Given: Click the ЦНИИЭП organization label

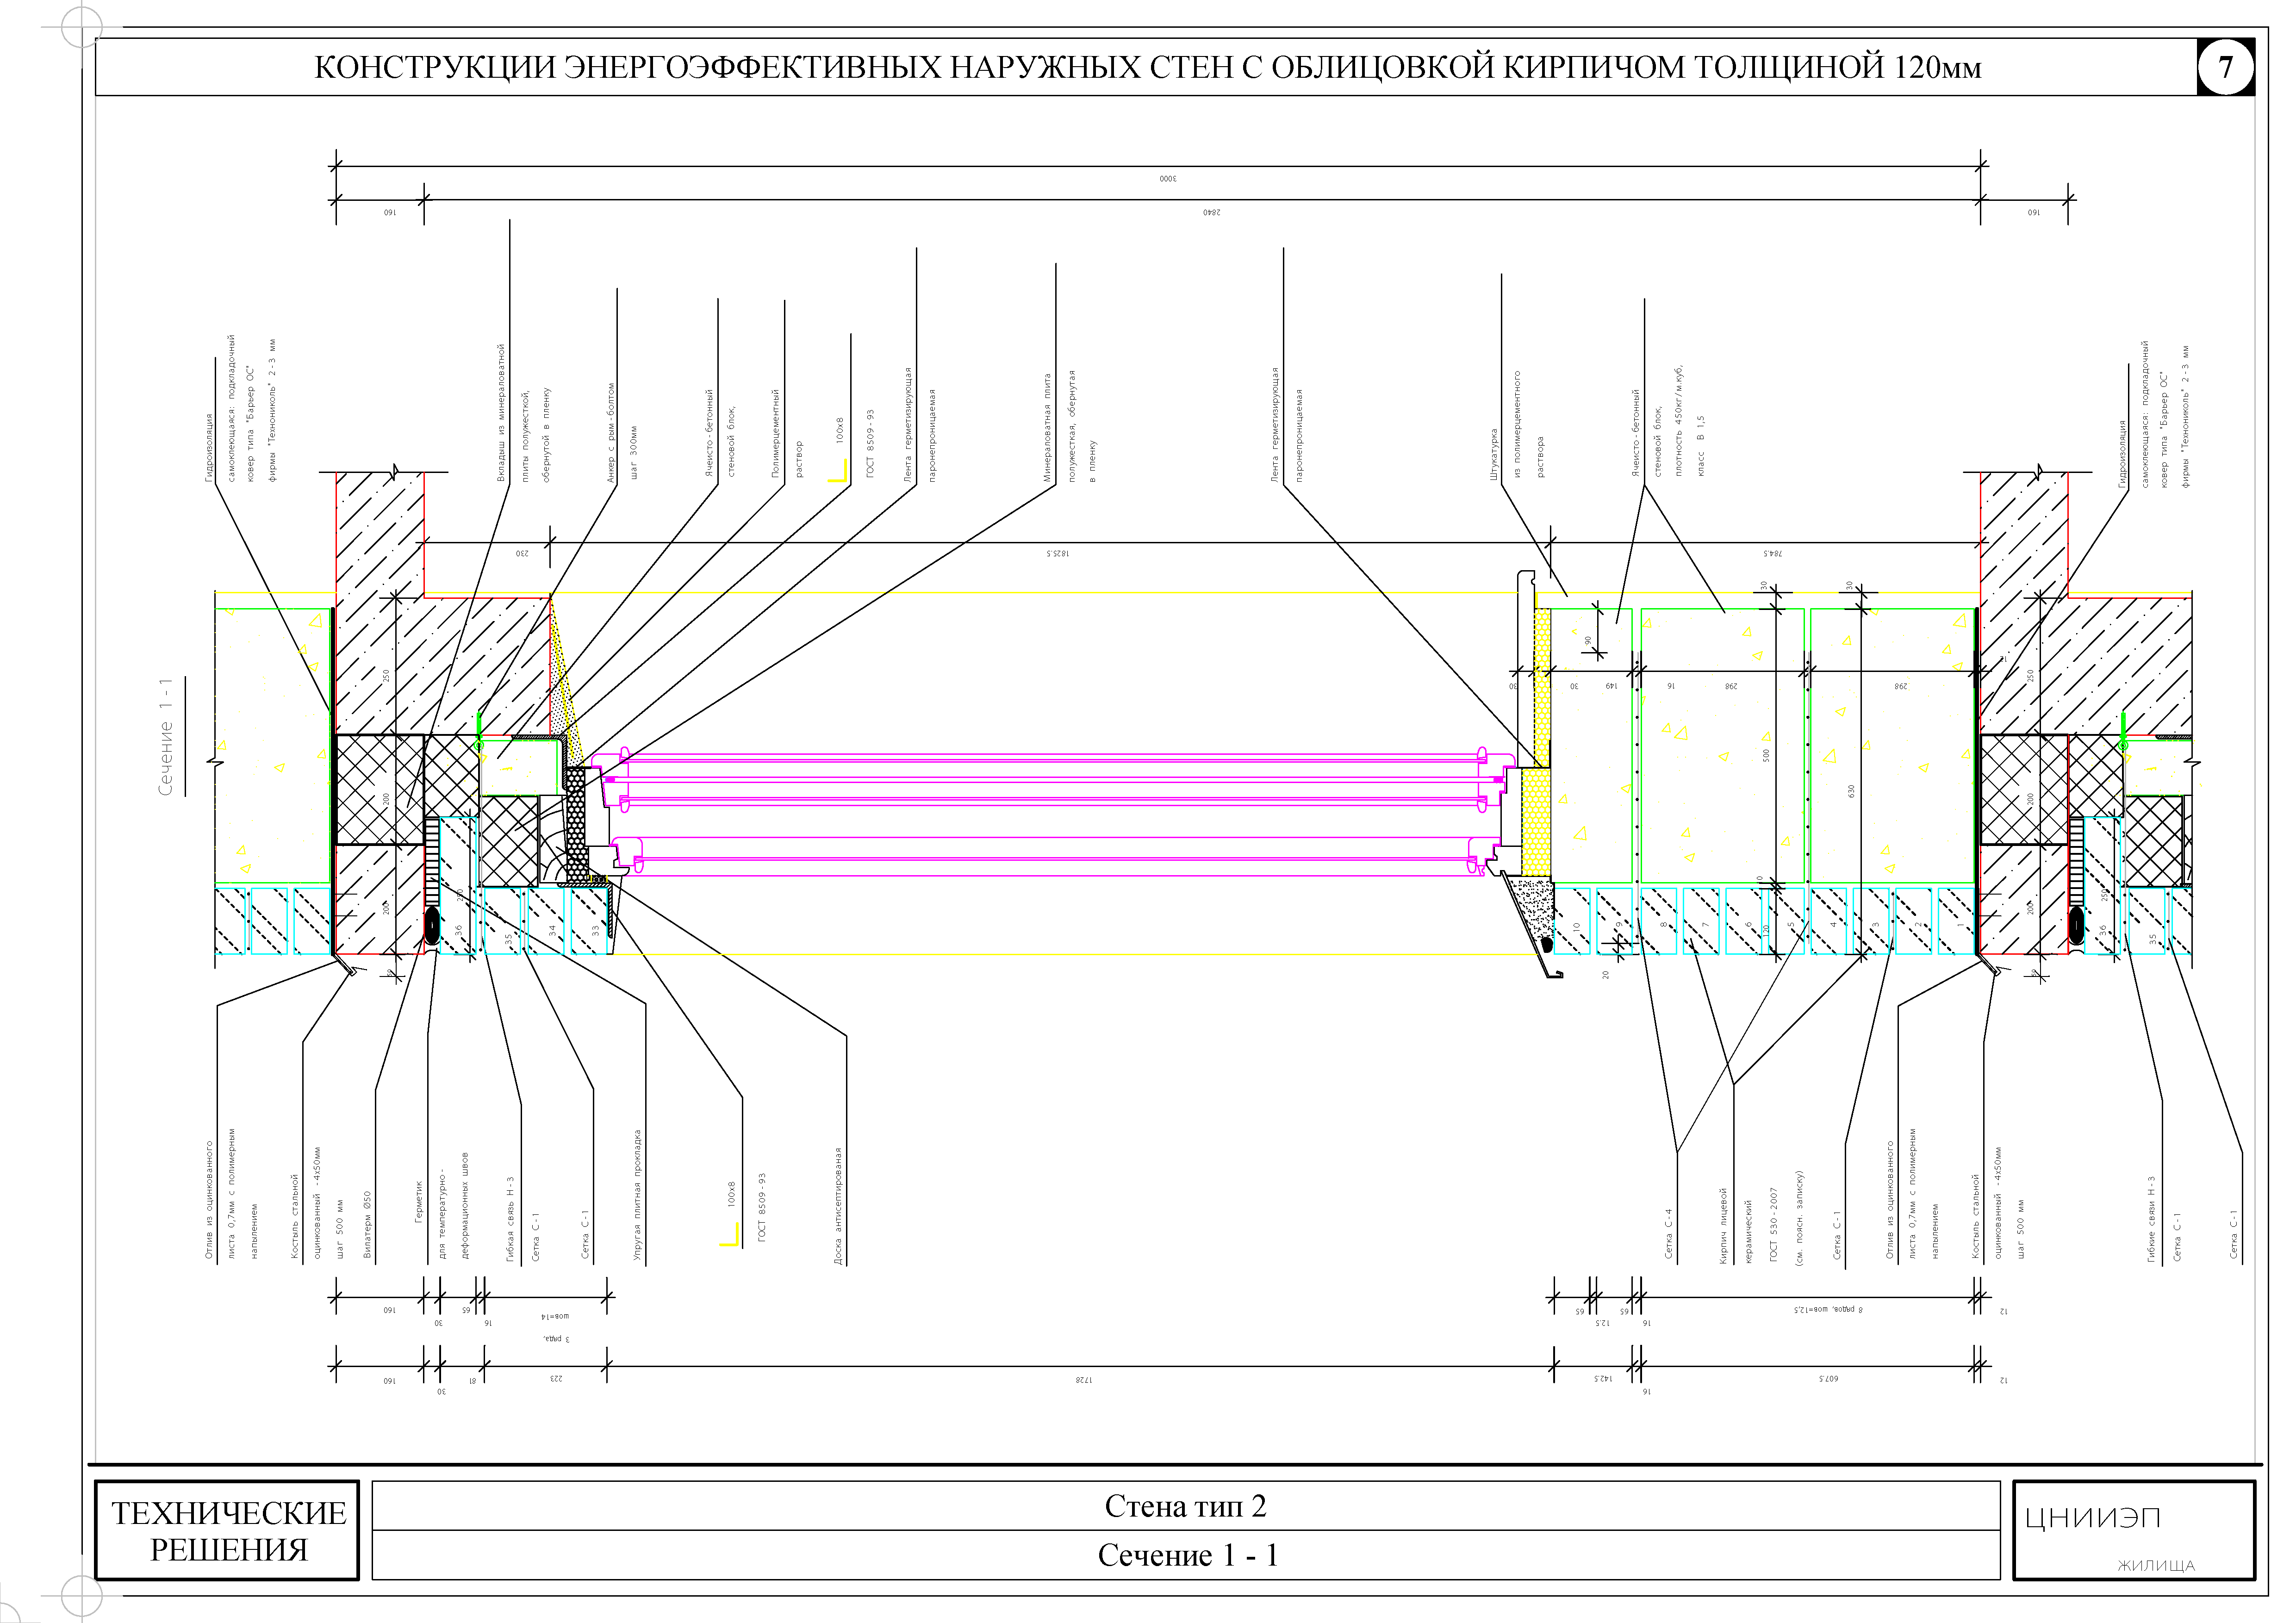Looking at the screenshot, I should point(2092,1518).
